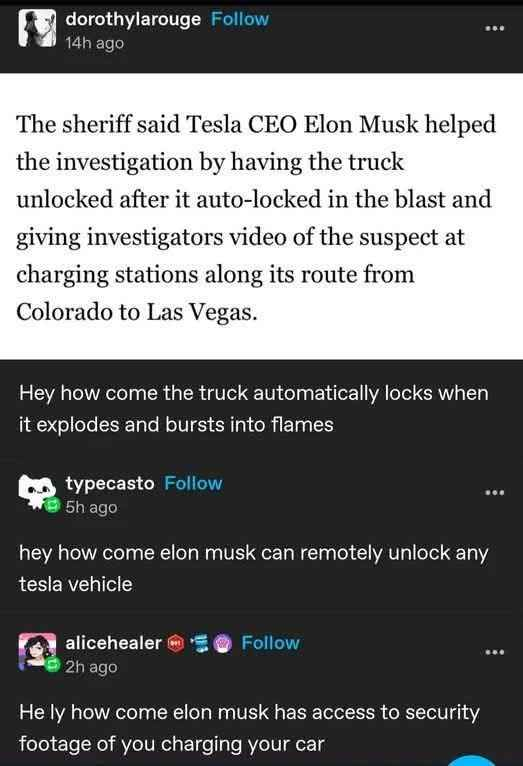523x766 pixels.
Task: Click the green reblog badge on typecasto's avatar
Action: (52, 505)
